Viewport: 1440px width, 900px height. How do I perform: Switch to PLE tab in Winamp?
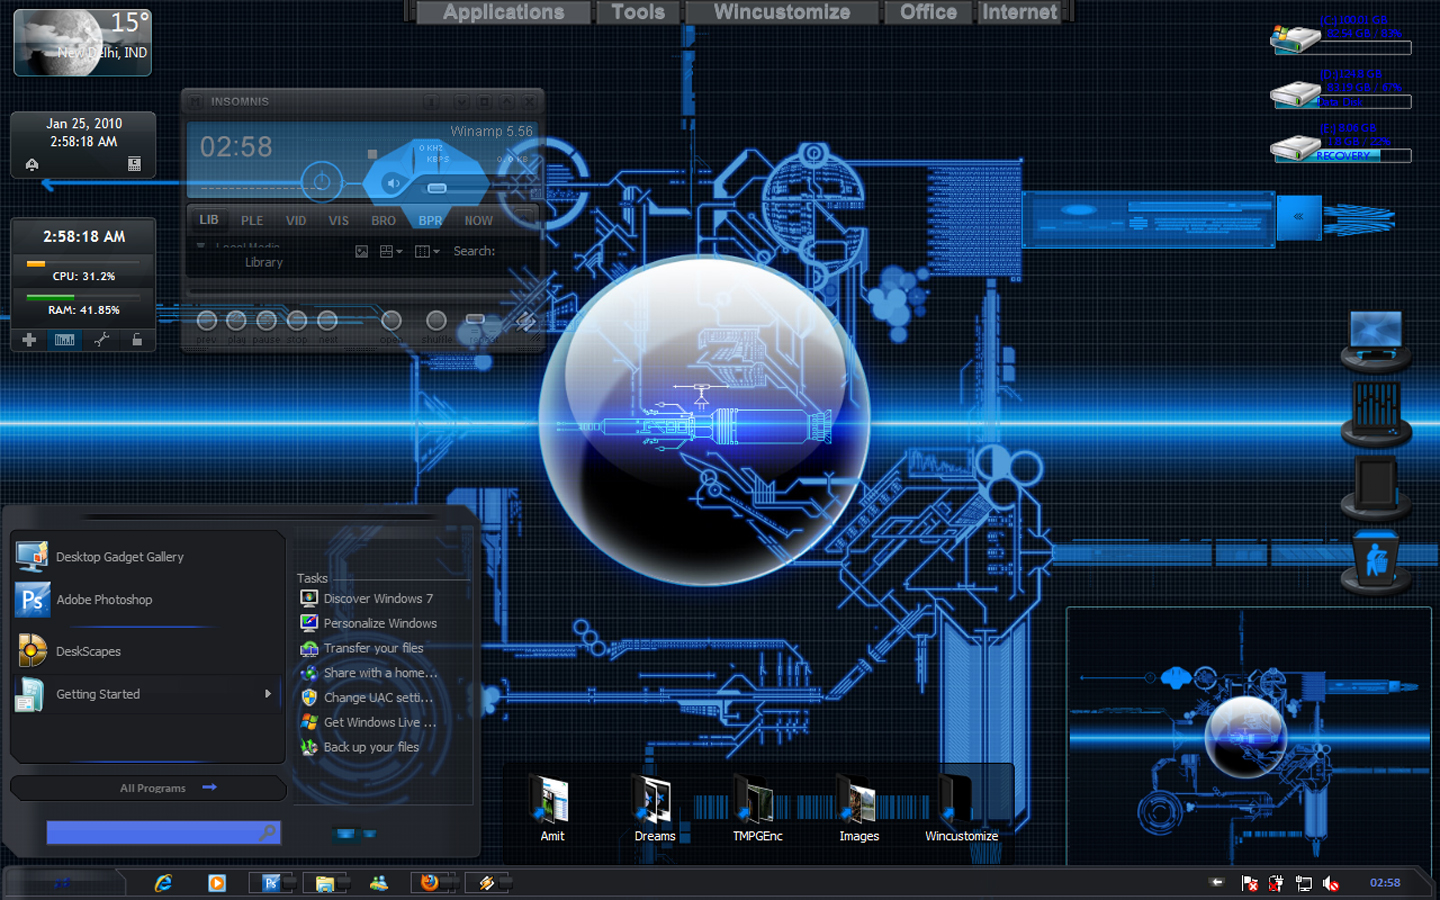[252, 221]
